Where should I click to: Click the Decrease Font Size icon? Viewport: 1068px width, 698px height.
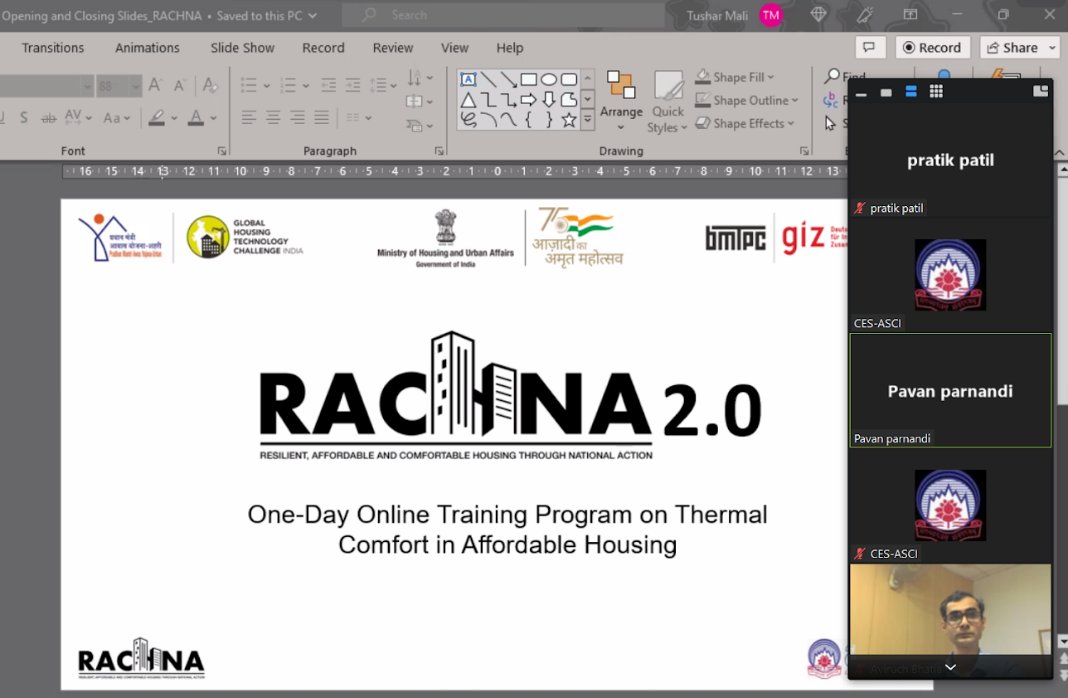coord(180,85)
